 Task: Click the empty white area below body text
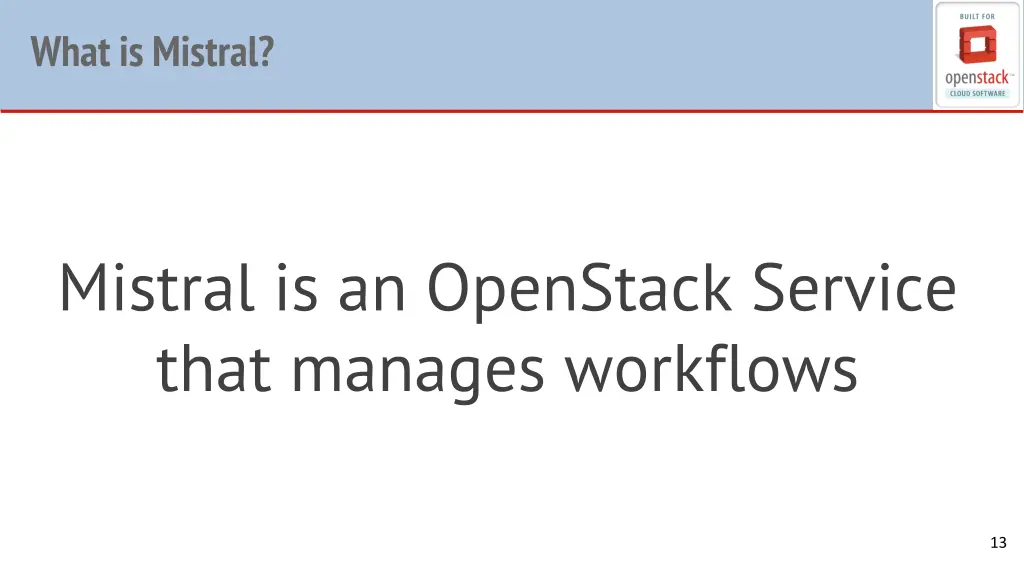click(512, 483)
